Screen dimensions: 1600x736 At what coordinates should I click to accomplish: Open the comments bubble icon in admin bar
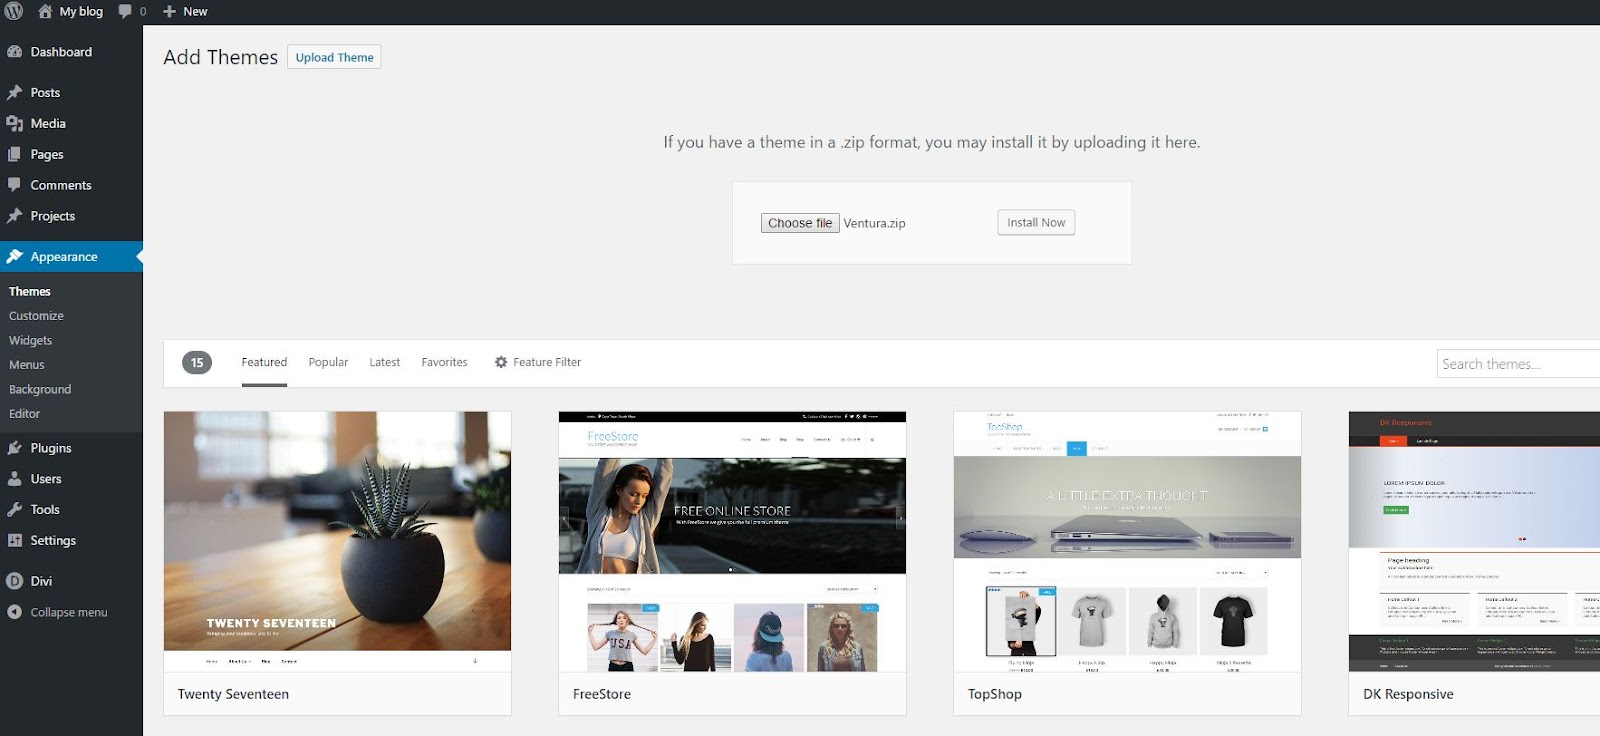[x=125, y=11]
